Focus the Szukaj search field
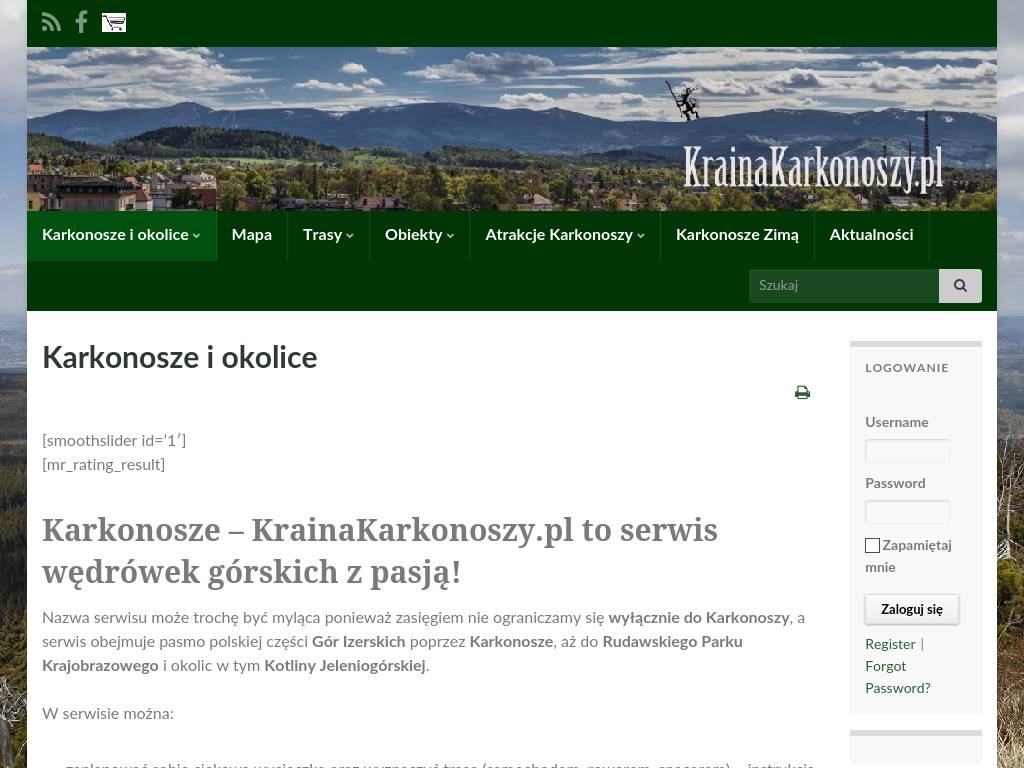 [x=844, y=285]
